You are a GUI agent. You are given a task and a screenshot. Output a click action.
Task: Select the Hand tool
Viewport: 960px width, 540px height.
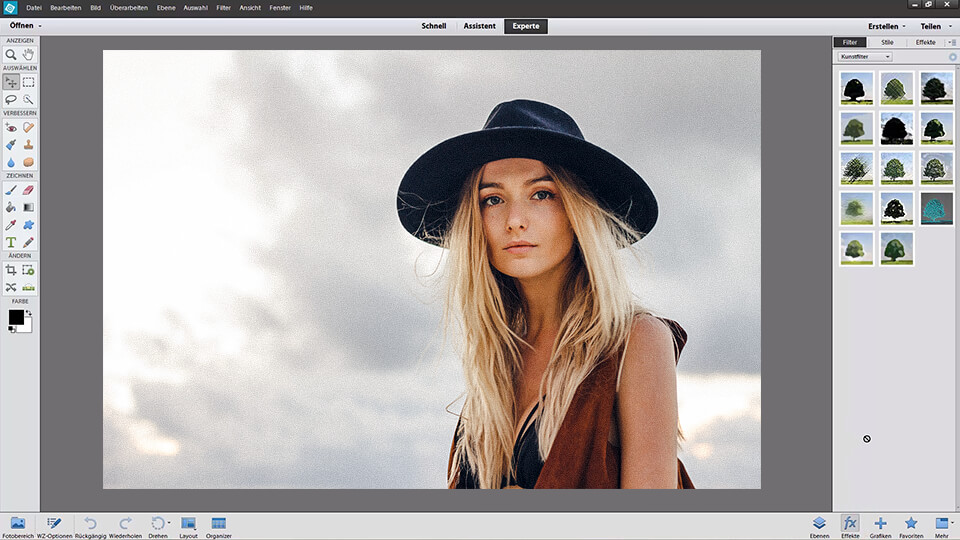pos(28,54)
